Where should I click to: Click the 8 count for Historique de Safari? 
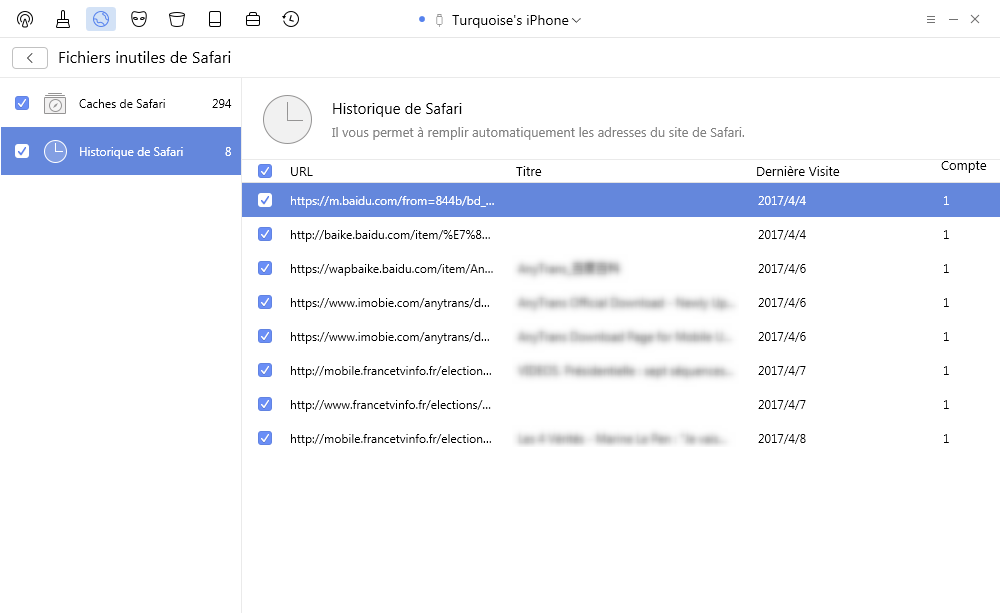pos(228,151)
